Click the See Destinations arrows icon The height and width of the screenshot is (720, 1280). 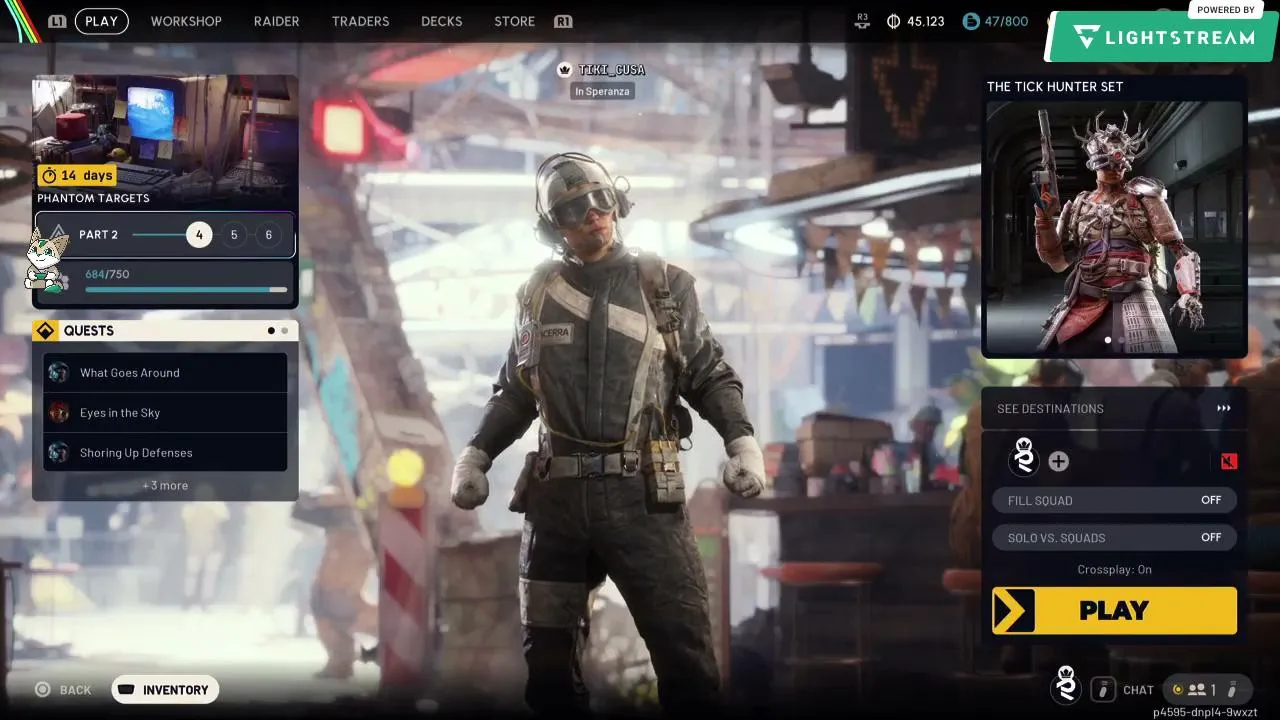tap(1224, 409)
